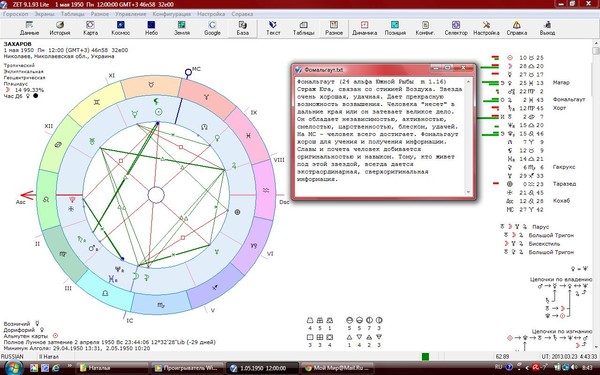The image size is (600, 375).
Task: Click the Кохаб star label
Action: 561,201
